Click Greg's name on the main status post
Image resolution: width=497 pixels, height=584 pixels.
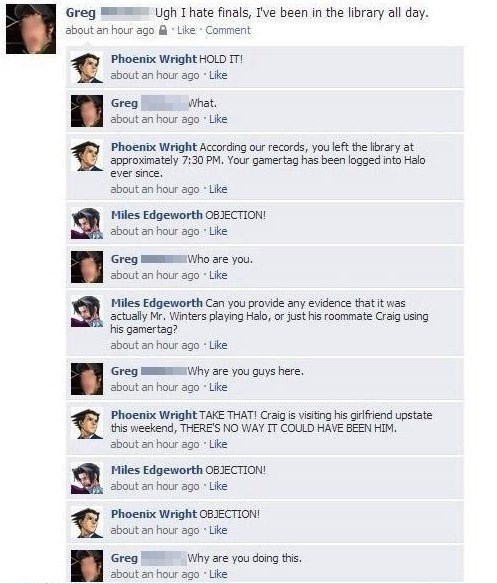(x=80, y=13)
